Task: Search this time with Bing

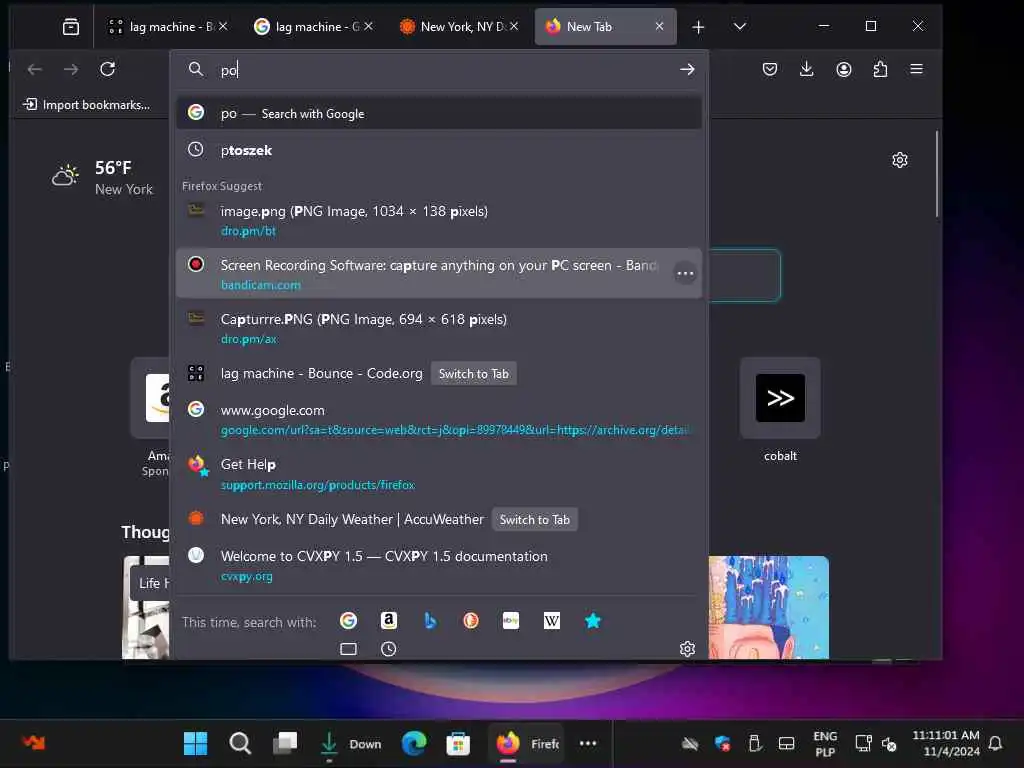Action: pos(430,620)
